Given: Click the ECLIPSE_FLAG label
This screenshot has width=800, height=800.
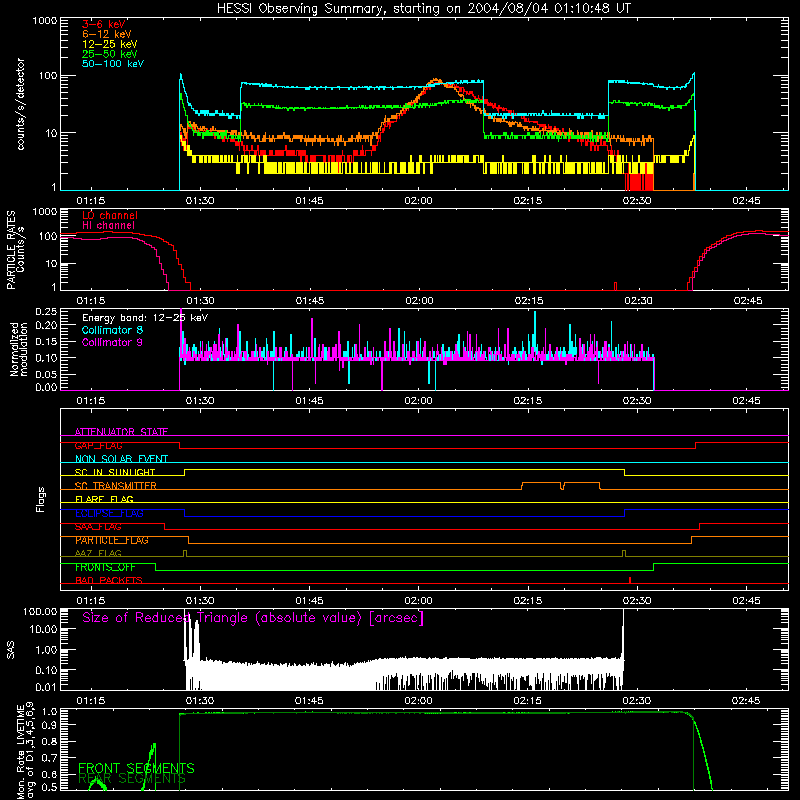Looking at the screenshot, I should point(109,513).
